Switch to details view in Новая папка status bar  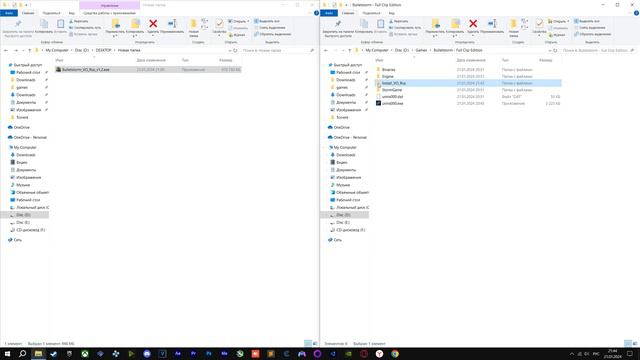pyautogui.click(x=308, y=344)
